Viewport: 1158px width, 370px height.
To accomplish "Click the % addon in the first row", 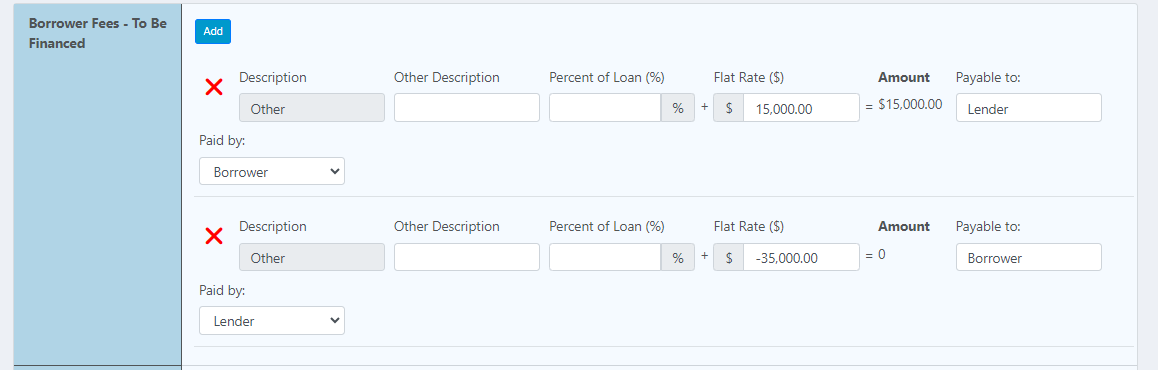I will tap(678, 108).
